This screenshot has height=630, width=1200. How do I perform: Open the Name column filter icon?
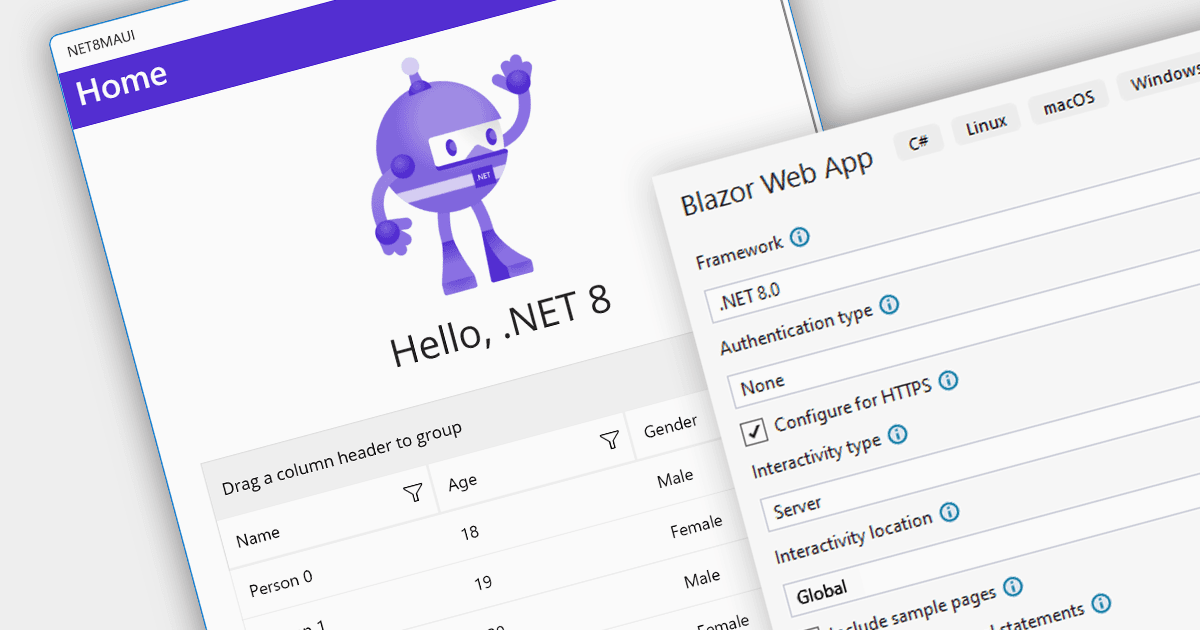[x=412, y=491]
